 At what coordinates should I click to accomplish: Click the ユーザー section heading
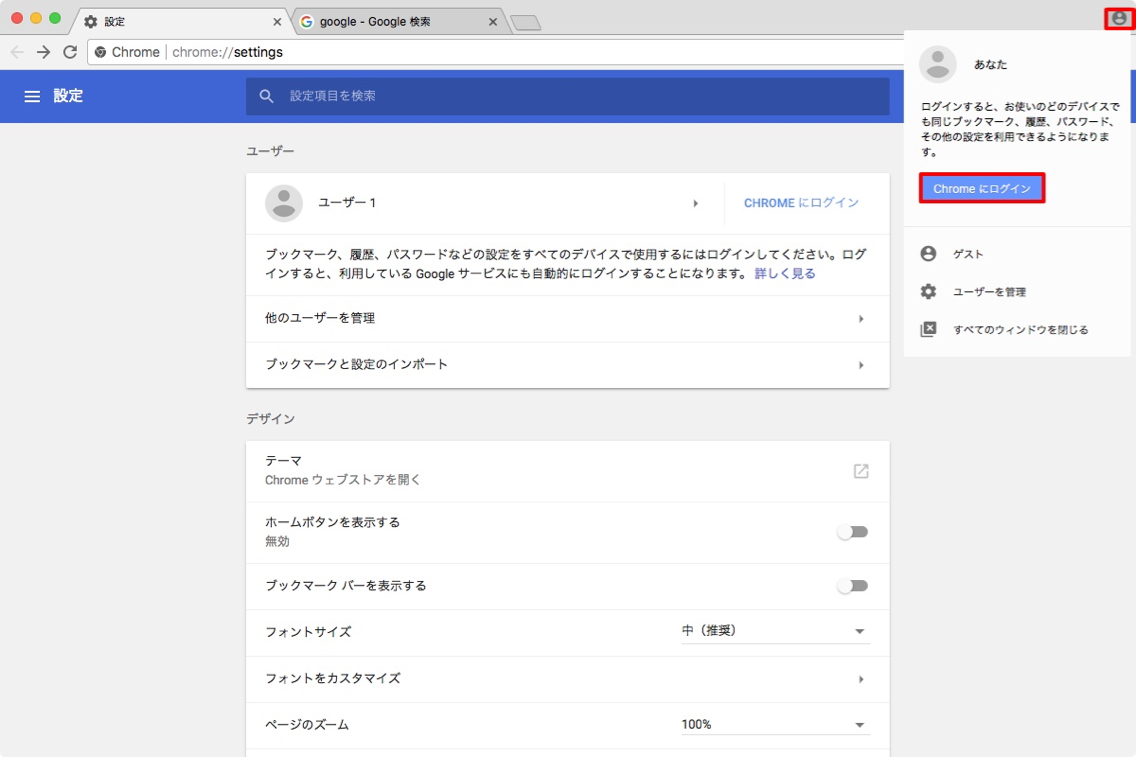(x=270, y=151)
